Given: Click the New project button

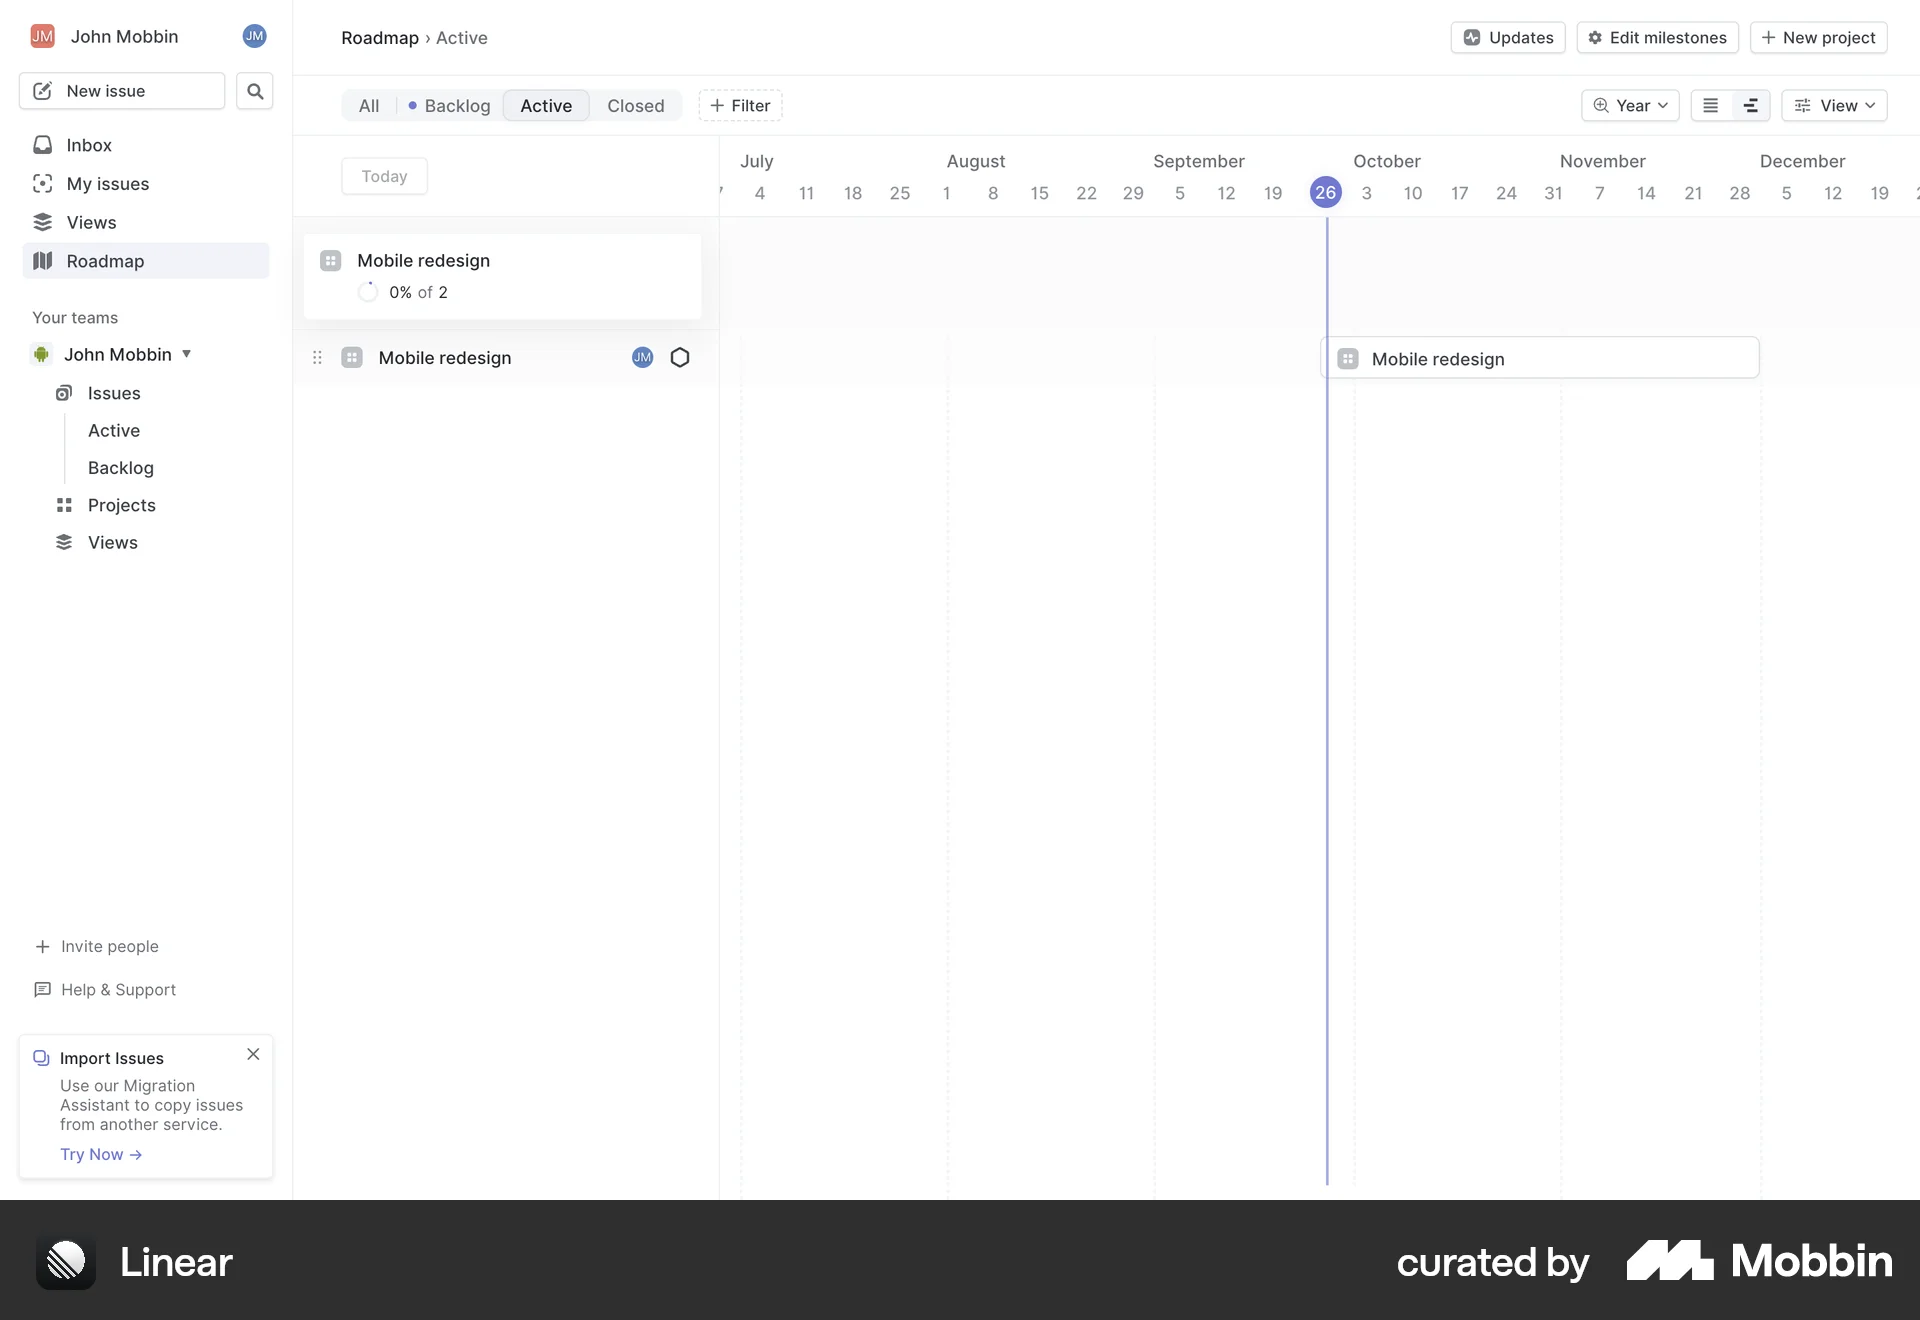Looking at the screenshot, I should [1818, 37].
